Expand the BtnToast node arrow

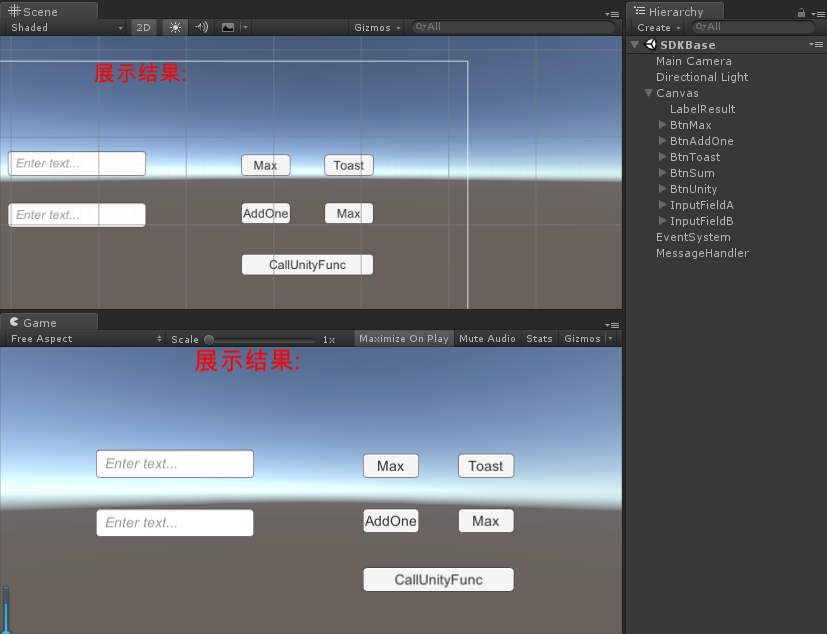tap(662, 157)
